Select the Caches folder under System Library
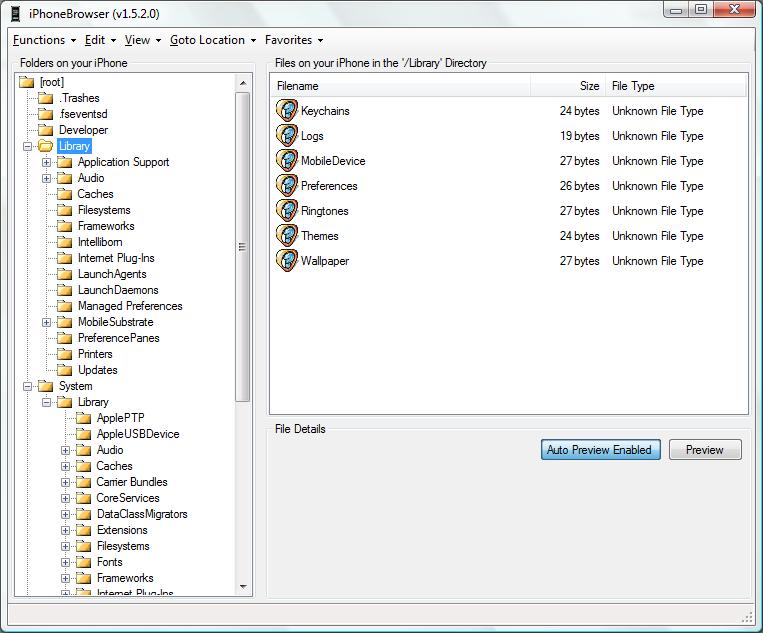 tap(114, 466)
